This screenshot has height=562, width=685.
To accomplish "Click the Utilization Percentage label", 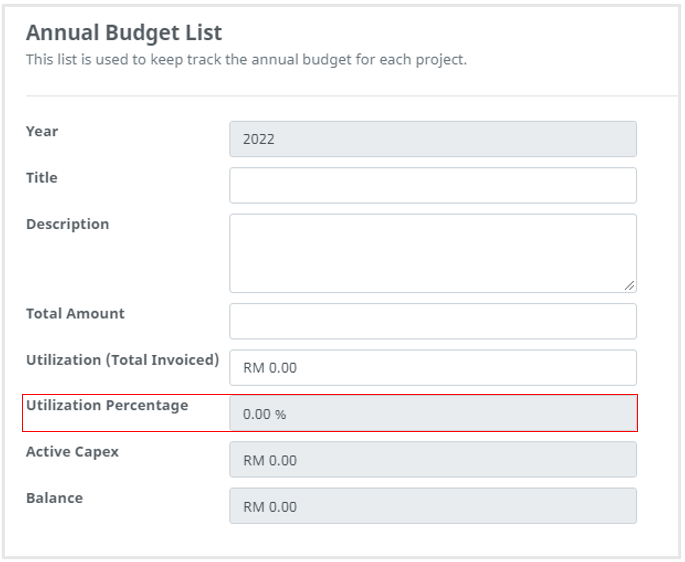I will click(x=107, y=406).
